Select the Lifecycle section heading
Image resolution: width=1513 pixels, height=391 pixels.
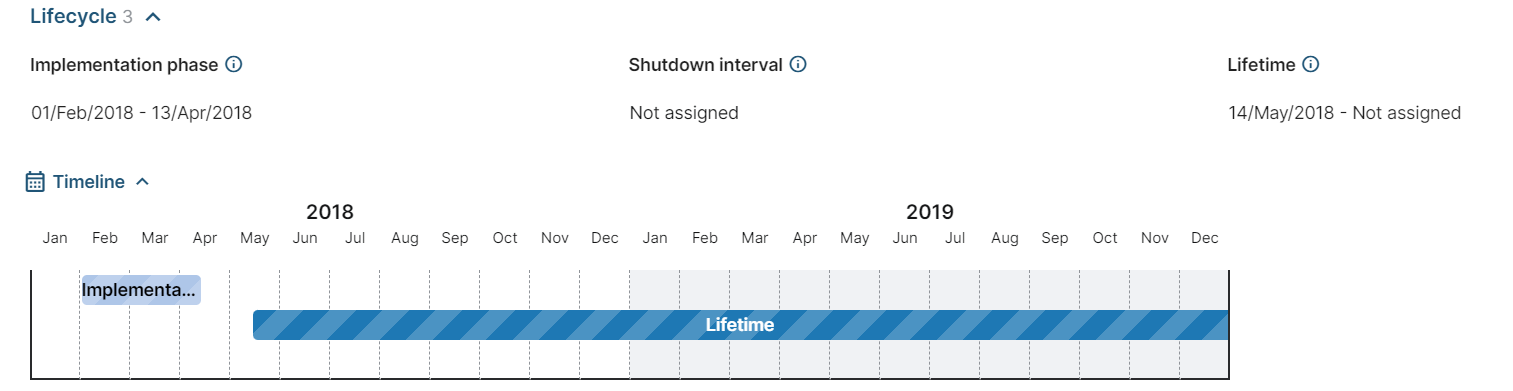point(73,16)
